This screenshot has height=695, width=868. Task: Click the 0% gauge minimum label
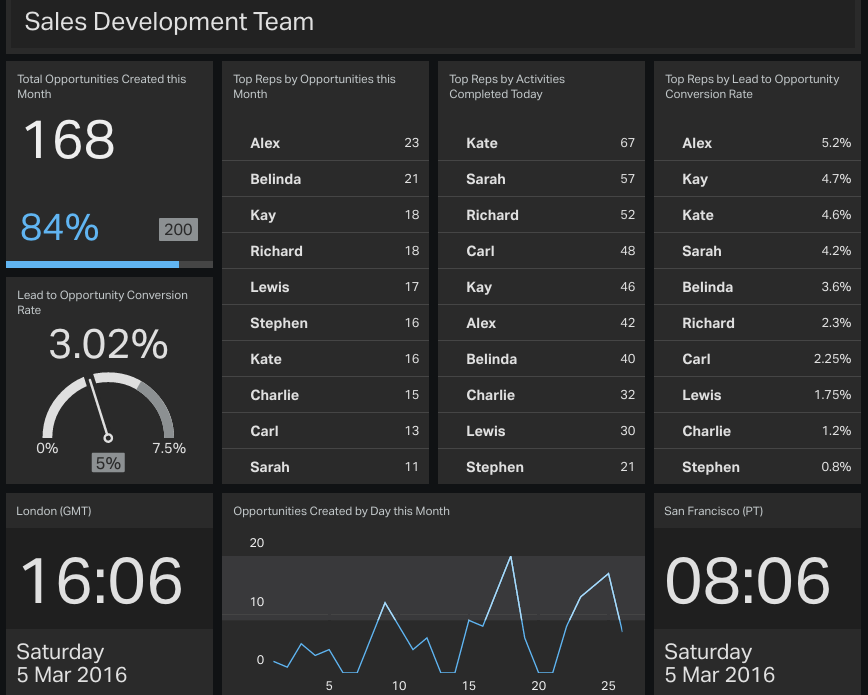[x=47, y=449]
